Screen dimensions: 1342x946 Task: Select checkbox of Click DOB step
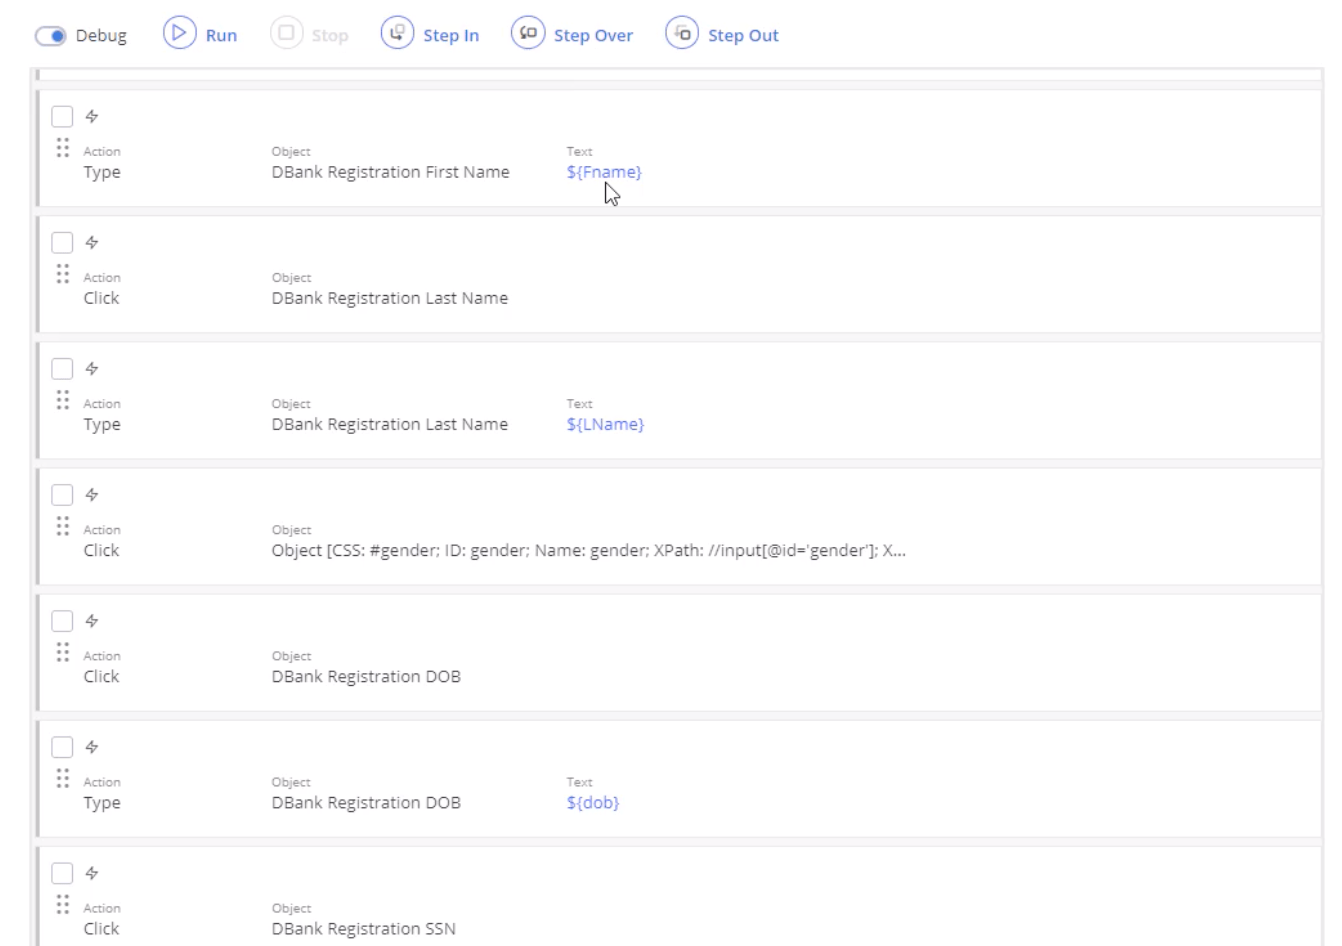point(62,620)
